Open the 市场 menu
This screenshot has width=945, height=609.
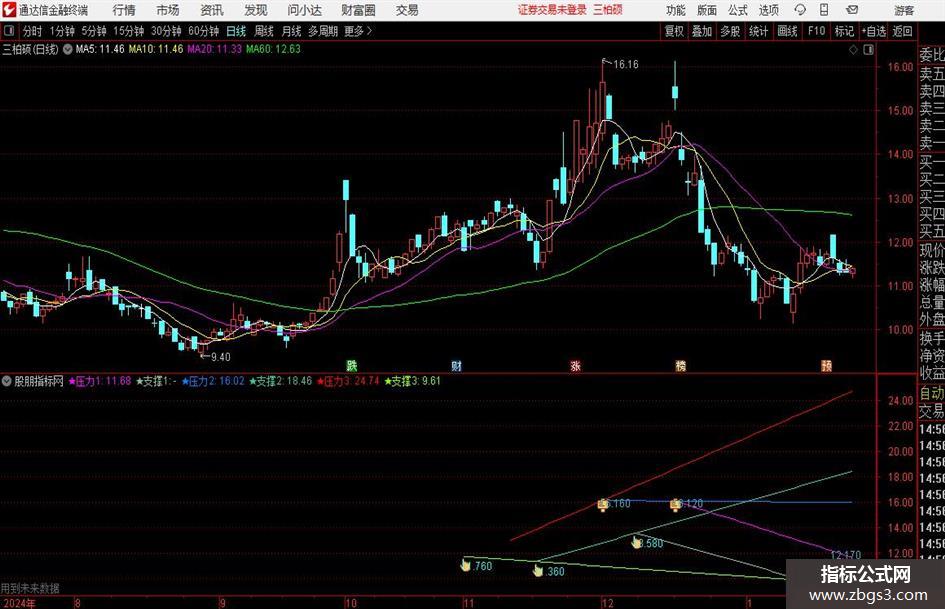(168, 10)
